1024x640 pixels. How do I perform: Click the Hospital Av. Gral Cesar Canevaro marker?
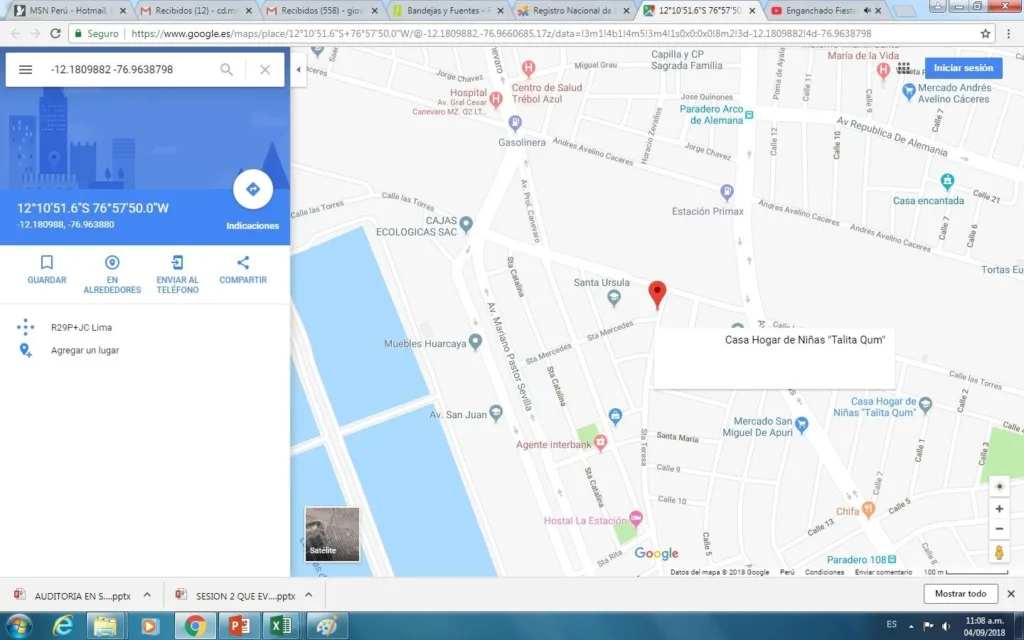(496, 100)
